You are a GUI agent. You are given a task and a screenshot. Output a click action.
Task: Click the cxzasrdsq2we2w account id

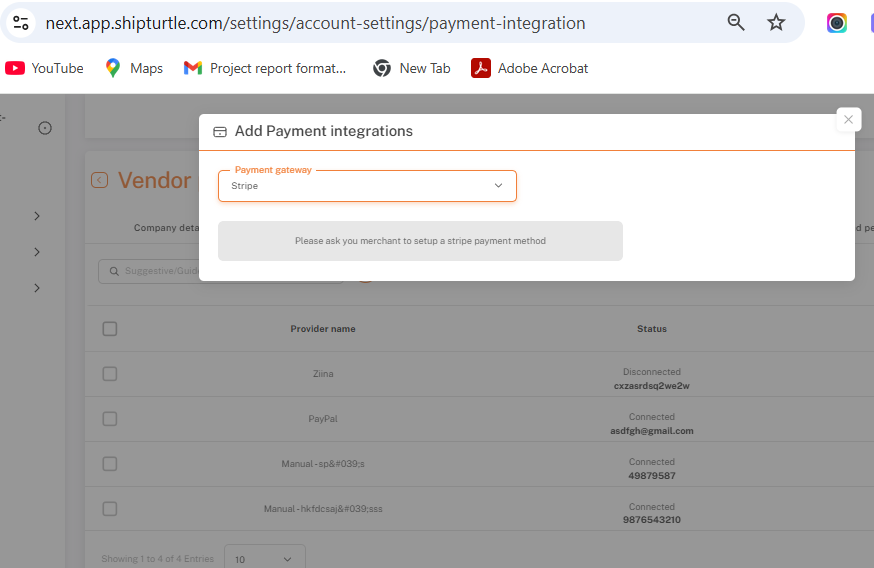(x=652, y=386)
